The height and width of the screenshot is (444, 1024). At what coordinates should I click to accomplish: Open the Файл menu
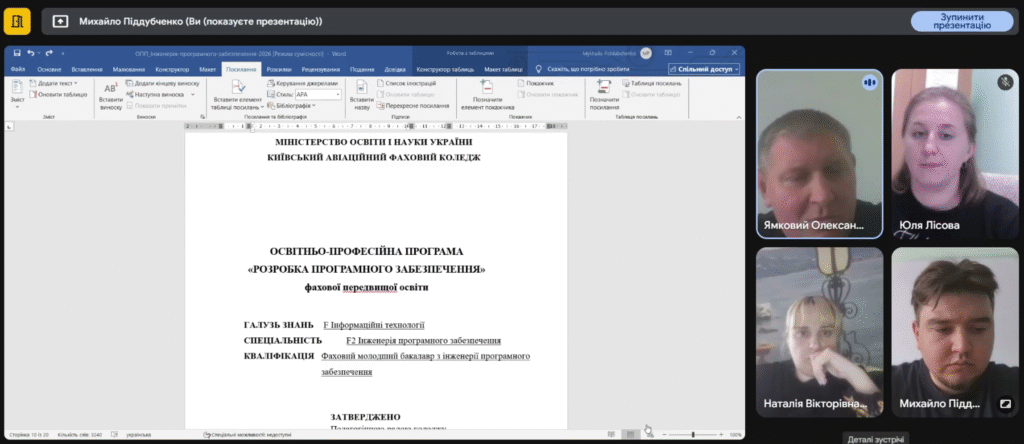(18, 69)
